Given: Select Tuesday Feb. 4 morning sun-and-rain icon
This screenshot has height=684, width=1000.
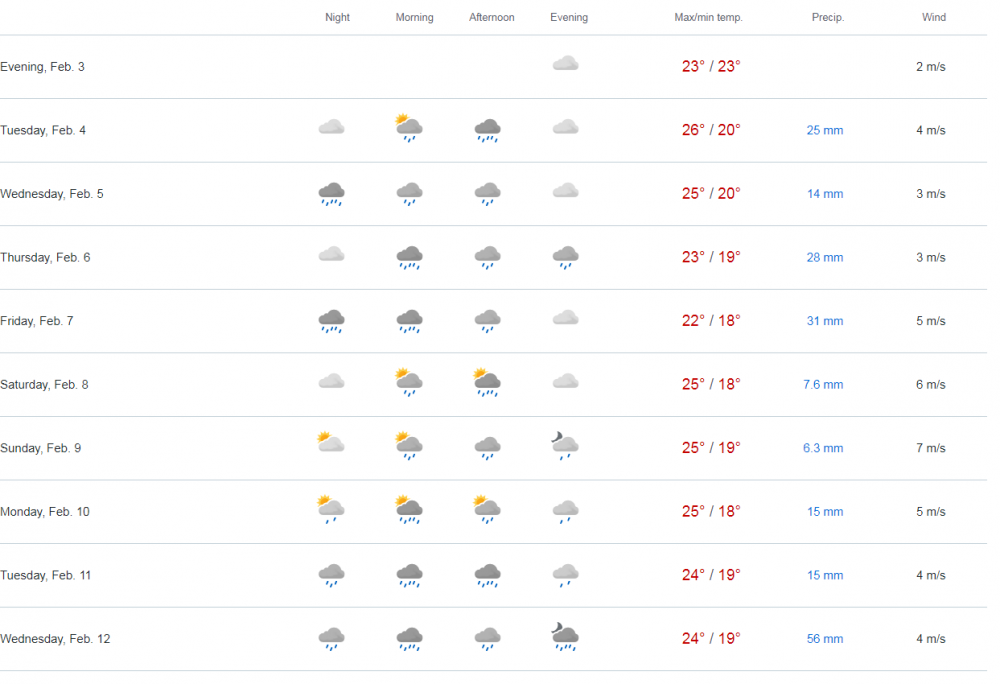Looking at the screenshot, I should click(x=409, y=126).
